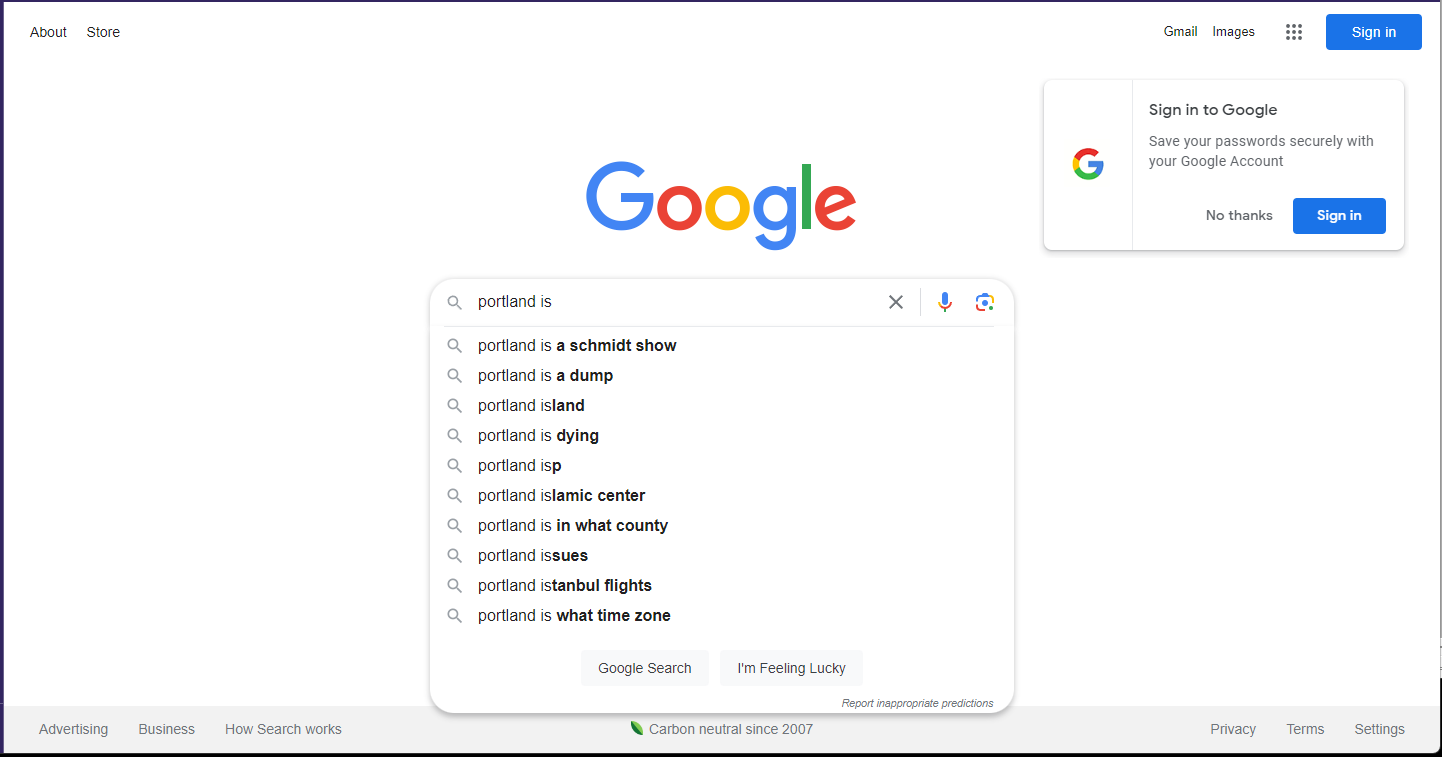Pick suggestion "portland istanbul flights"

564,586
